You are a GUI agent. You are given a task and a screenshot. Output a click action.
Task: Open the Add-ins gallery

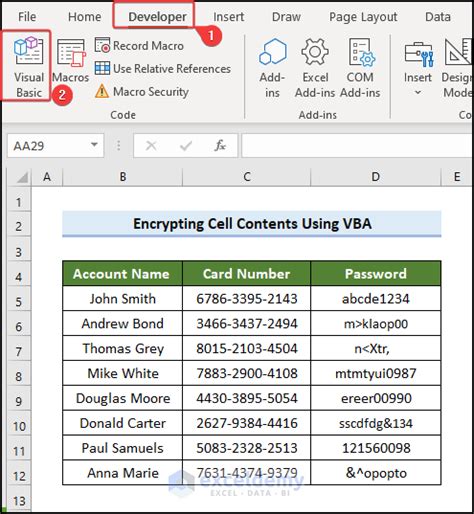pos(272,68)
